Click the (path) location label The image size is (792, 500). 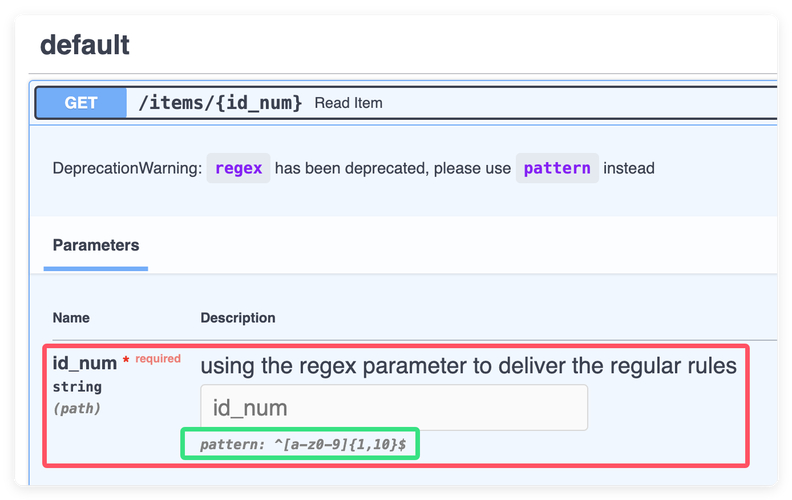point(77,408)
